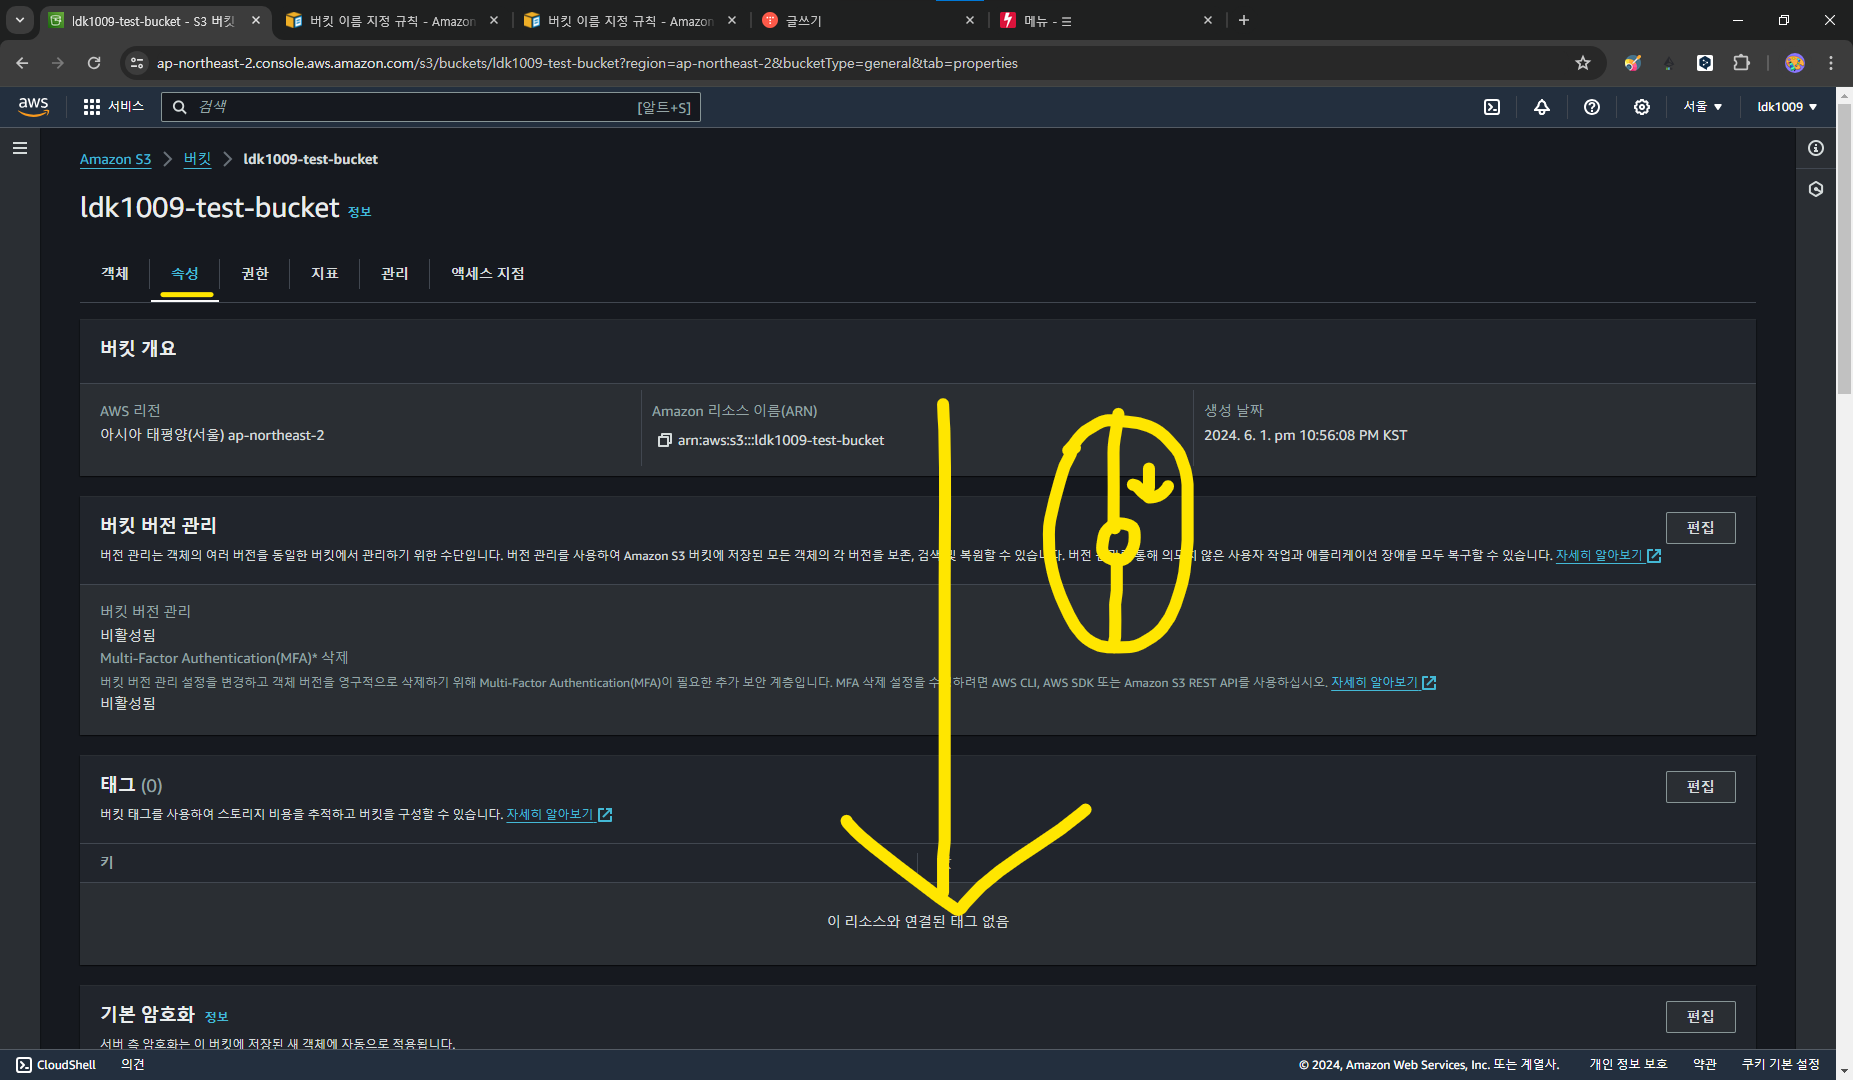Image resolution: width=1853 pixels, height=1080 pixels.
Task: Open the AWS home logo
Action: click(x=33, y=107)
